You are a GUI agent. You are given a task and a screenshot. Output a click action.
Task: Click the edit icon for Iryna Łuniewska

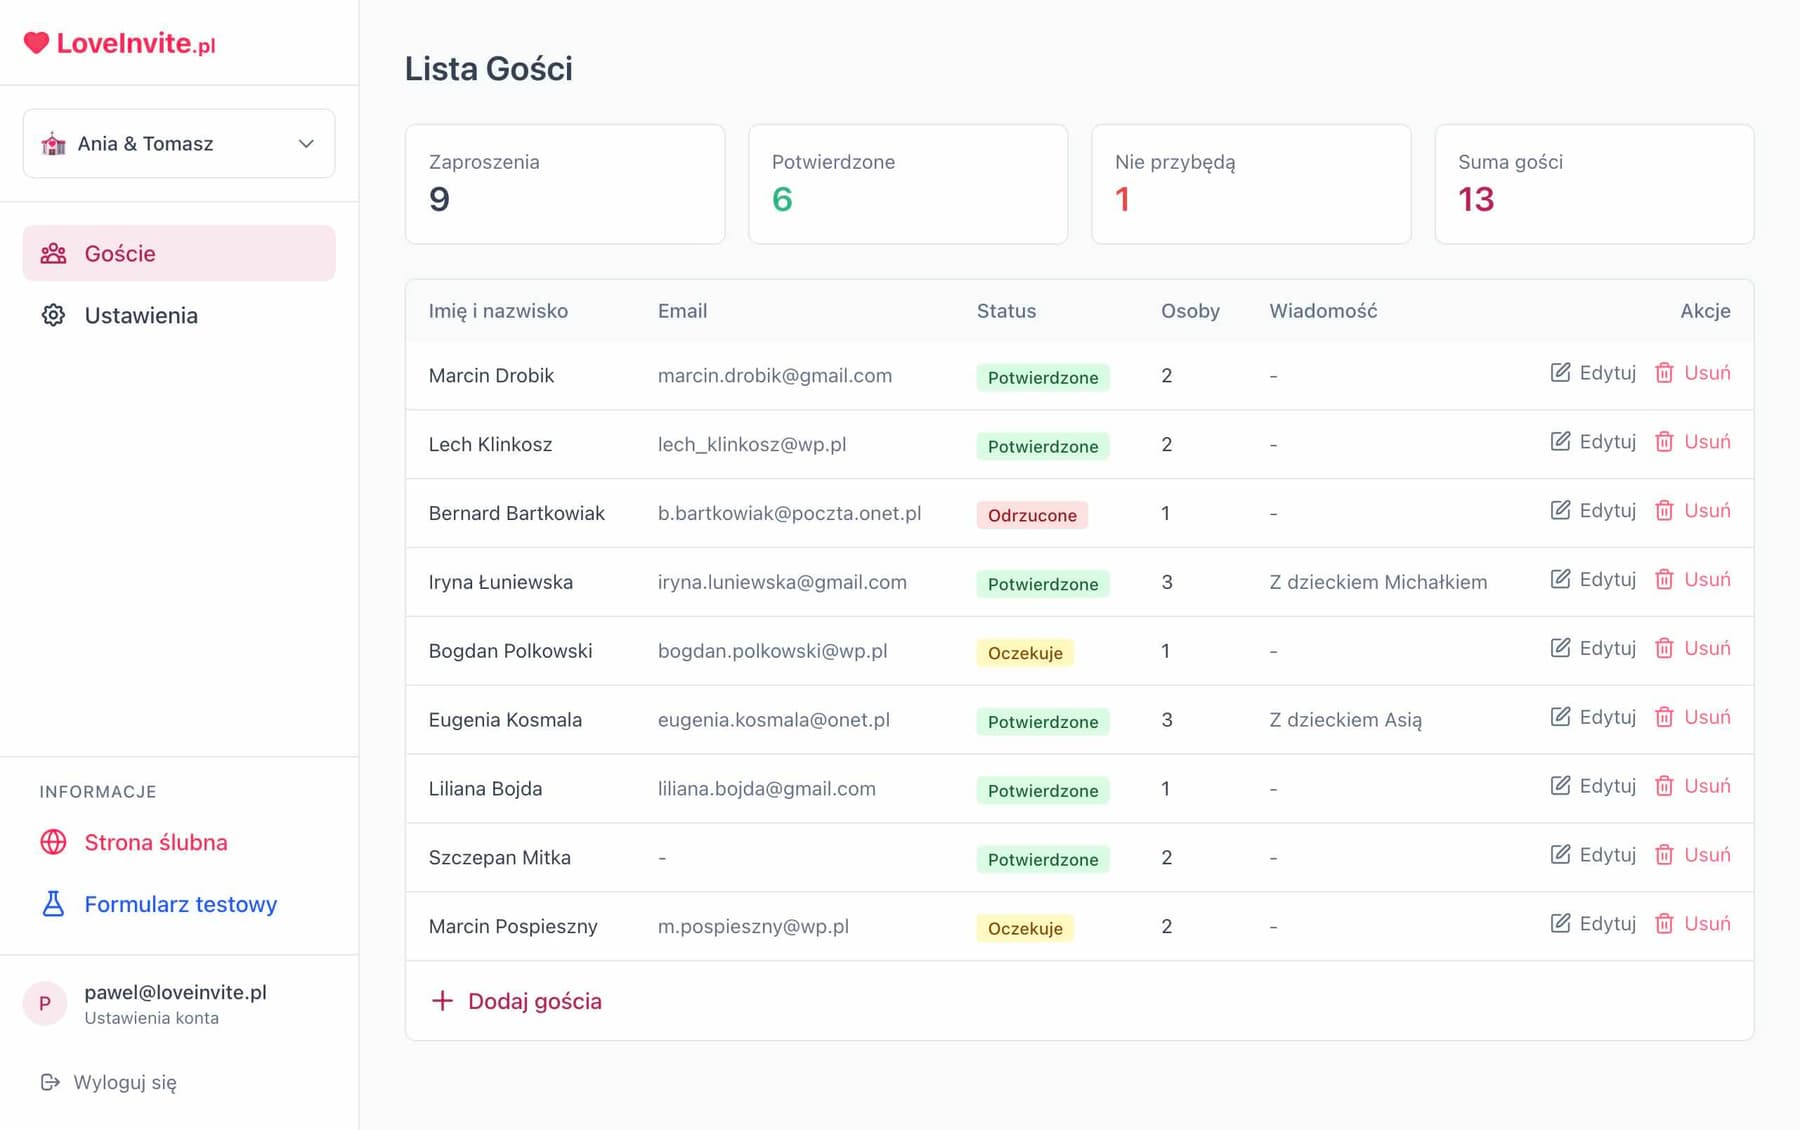(x=1560, y=580)
